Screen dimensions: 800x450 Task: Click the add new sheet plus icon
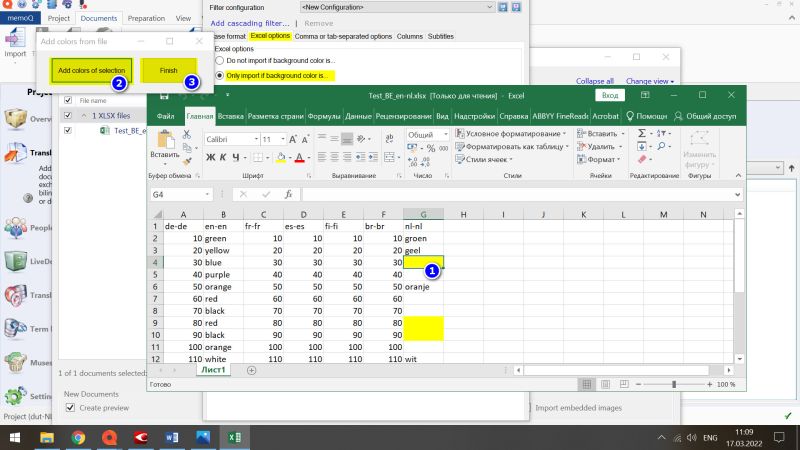(251, 370)
